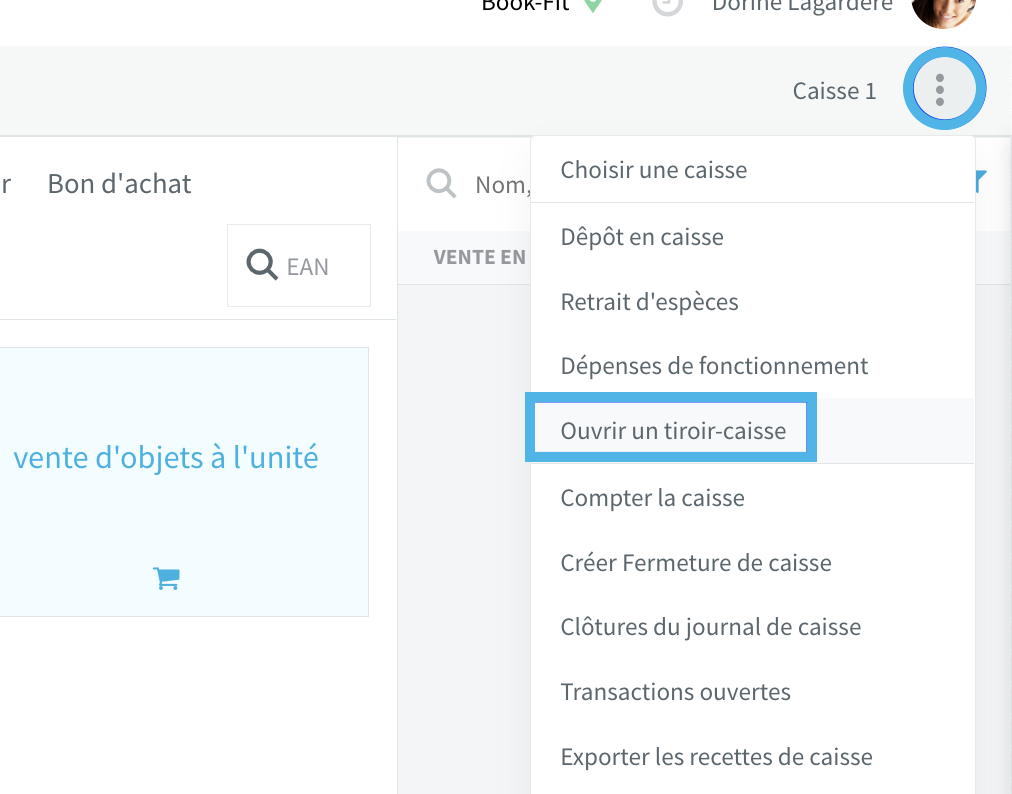Click into the EAN input field
Image resolution: width=1012 pixels, height=794 pixels.
[299, 265]
